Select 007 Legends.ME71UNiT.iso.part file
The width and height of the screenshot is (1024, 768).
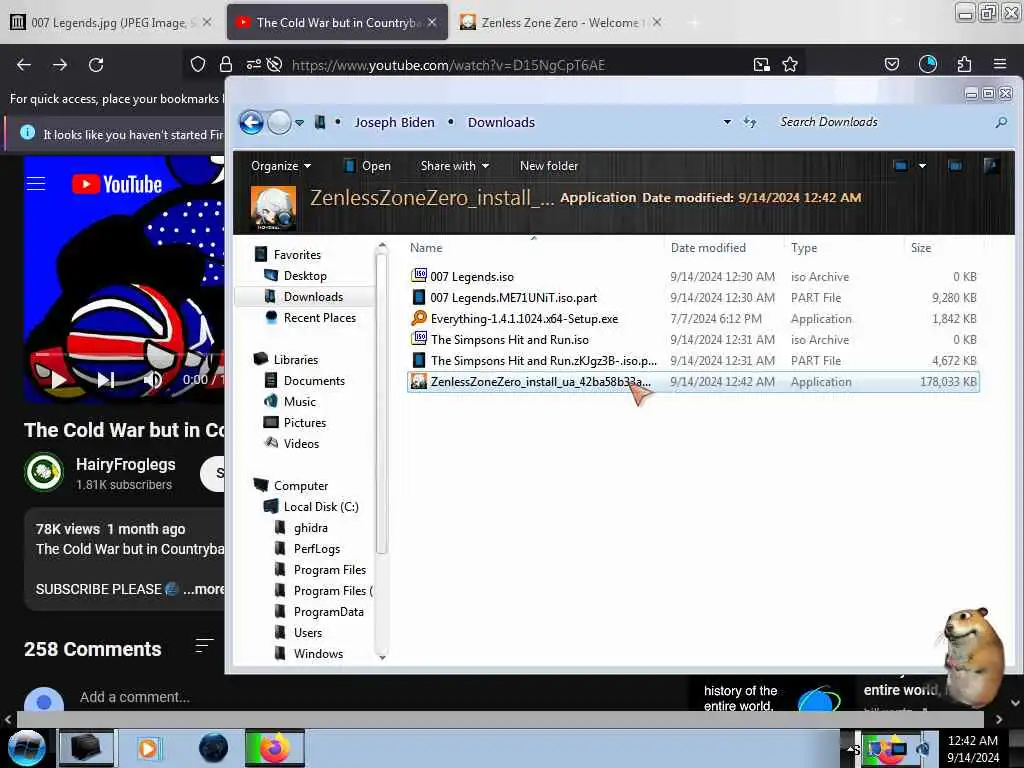tap(693, 297)
